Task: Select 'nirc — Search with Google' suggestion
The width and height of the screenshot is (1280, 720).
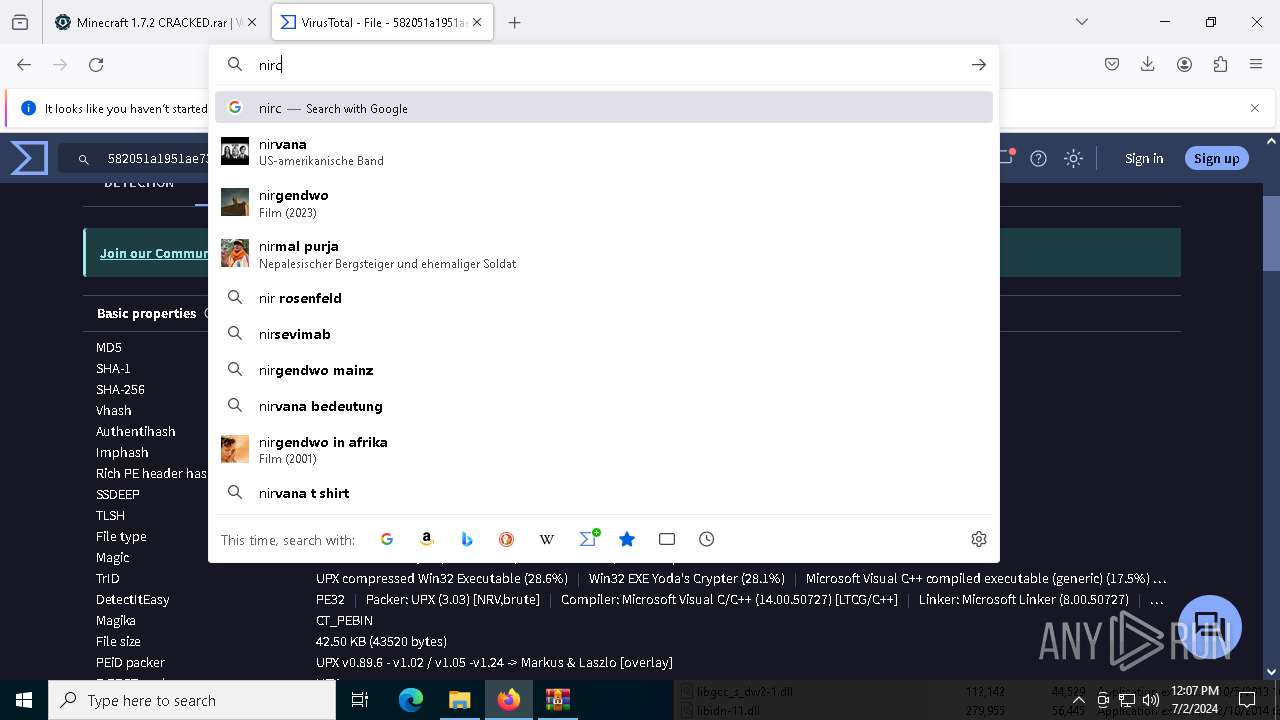Action: [604, 108]
